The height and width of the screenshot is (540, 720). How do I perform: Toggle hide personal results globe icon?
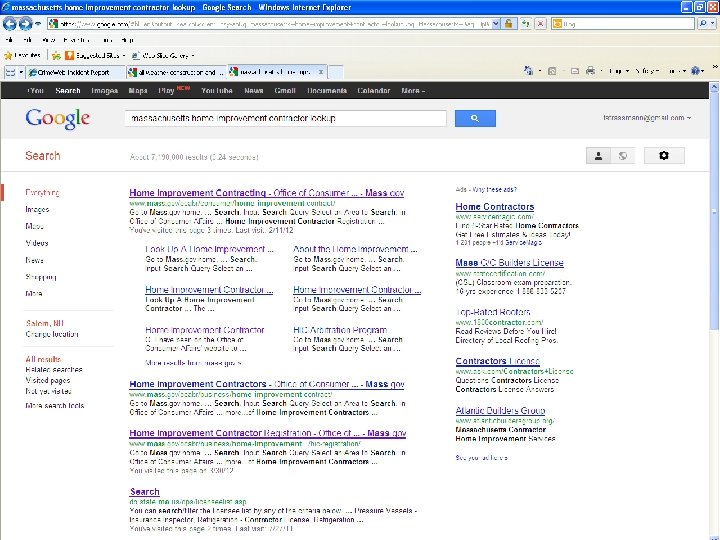(x=623, y=156)
